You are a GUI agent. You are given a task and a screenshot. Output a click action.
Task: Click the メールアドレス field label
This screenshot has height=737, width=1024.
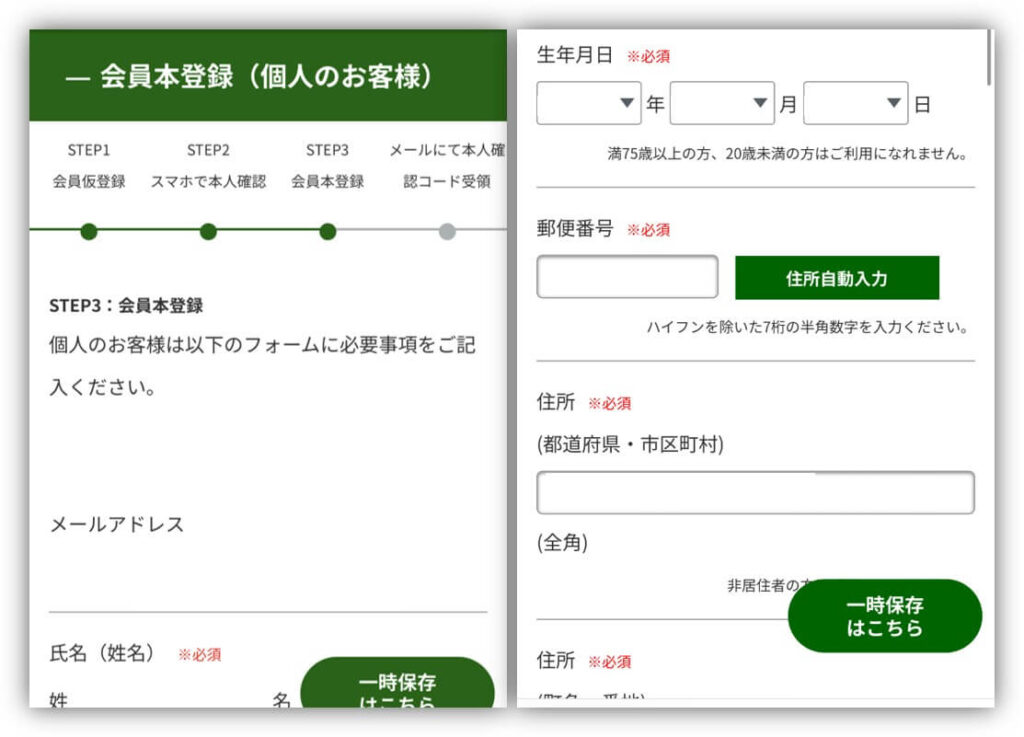[x=117, y=525]
